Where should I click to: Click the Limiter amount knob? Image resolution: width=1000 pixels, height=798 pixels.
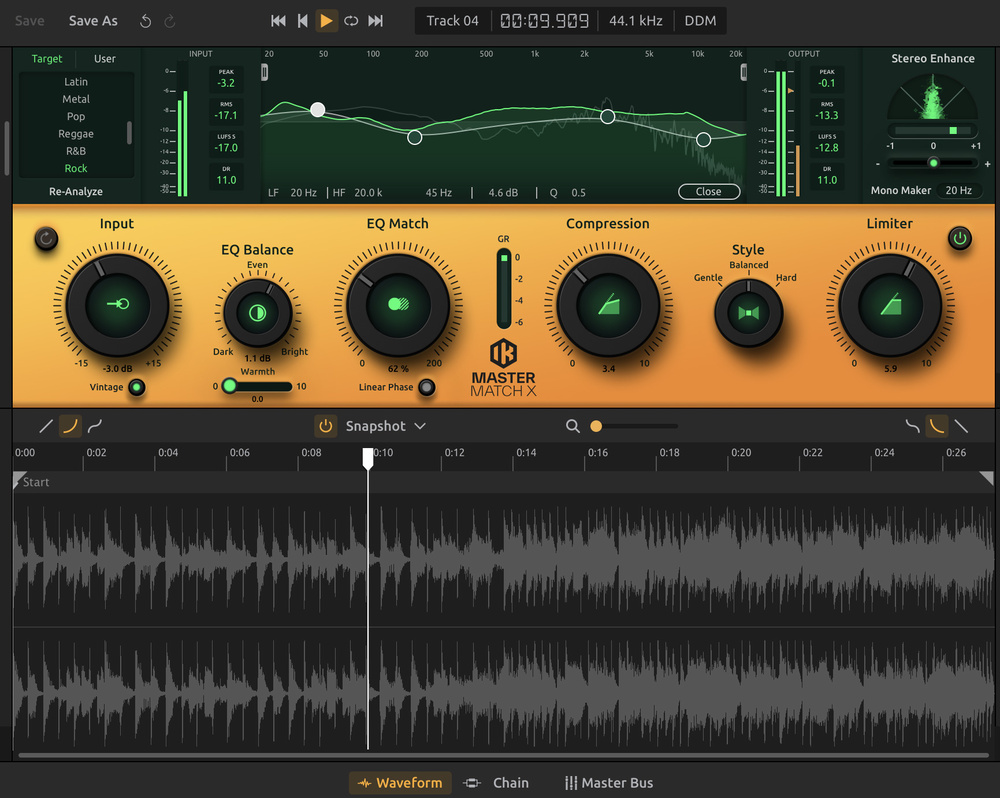[x=890, y=304]
